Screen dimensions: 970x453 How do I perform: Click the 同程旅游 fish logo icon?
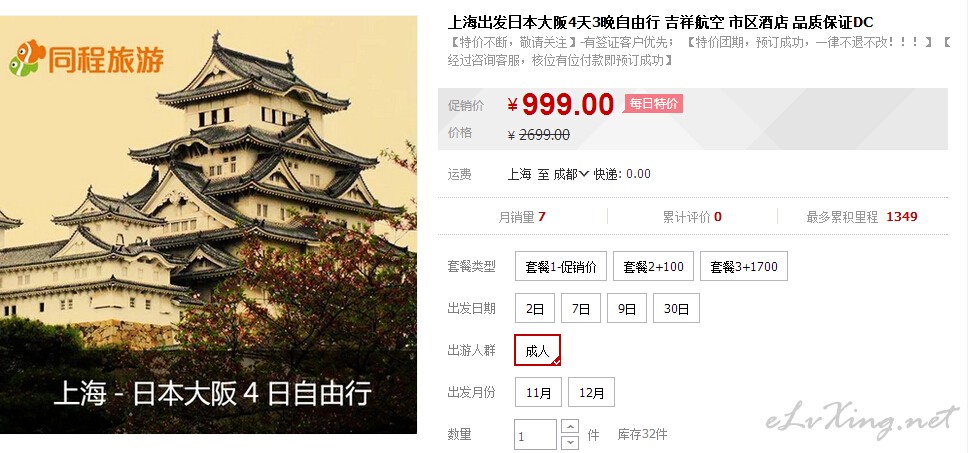coord(27,59)
